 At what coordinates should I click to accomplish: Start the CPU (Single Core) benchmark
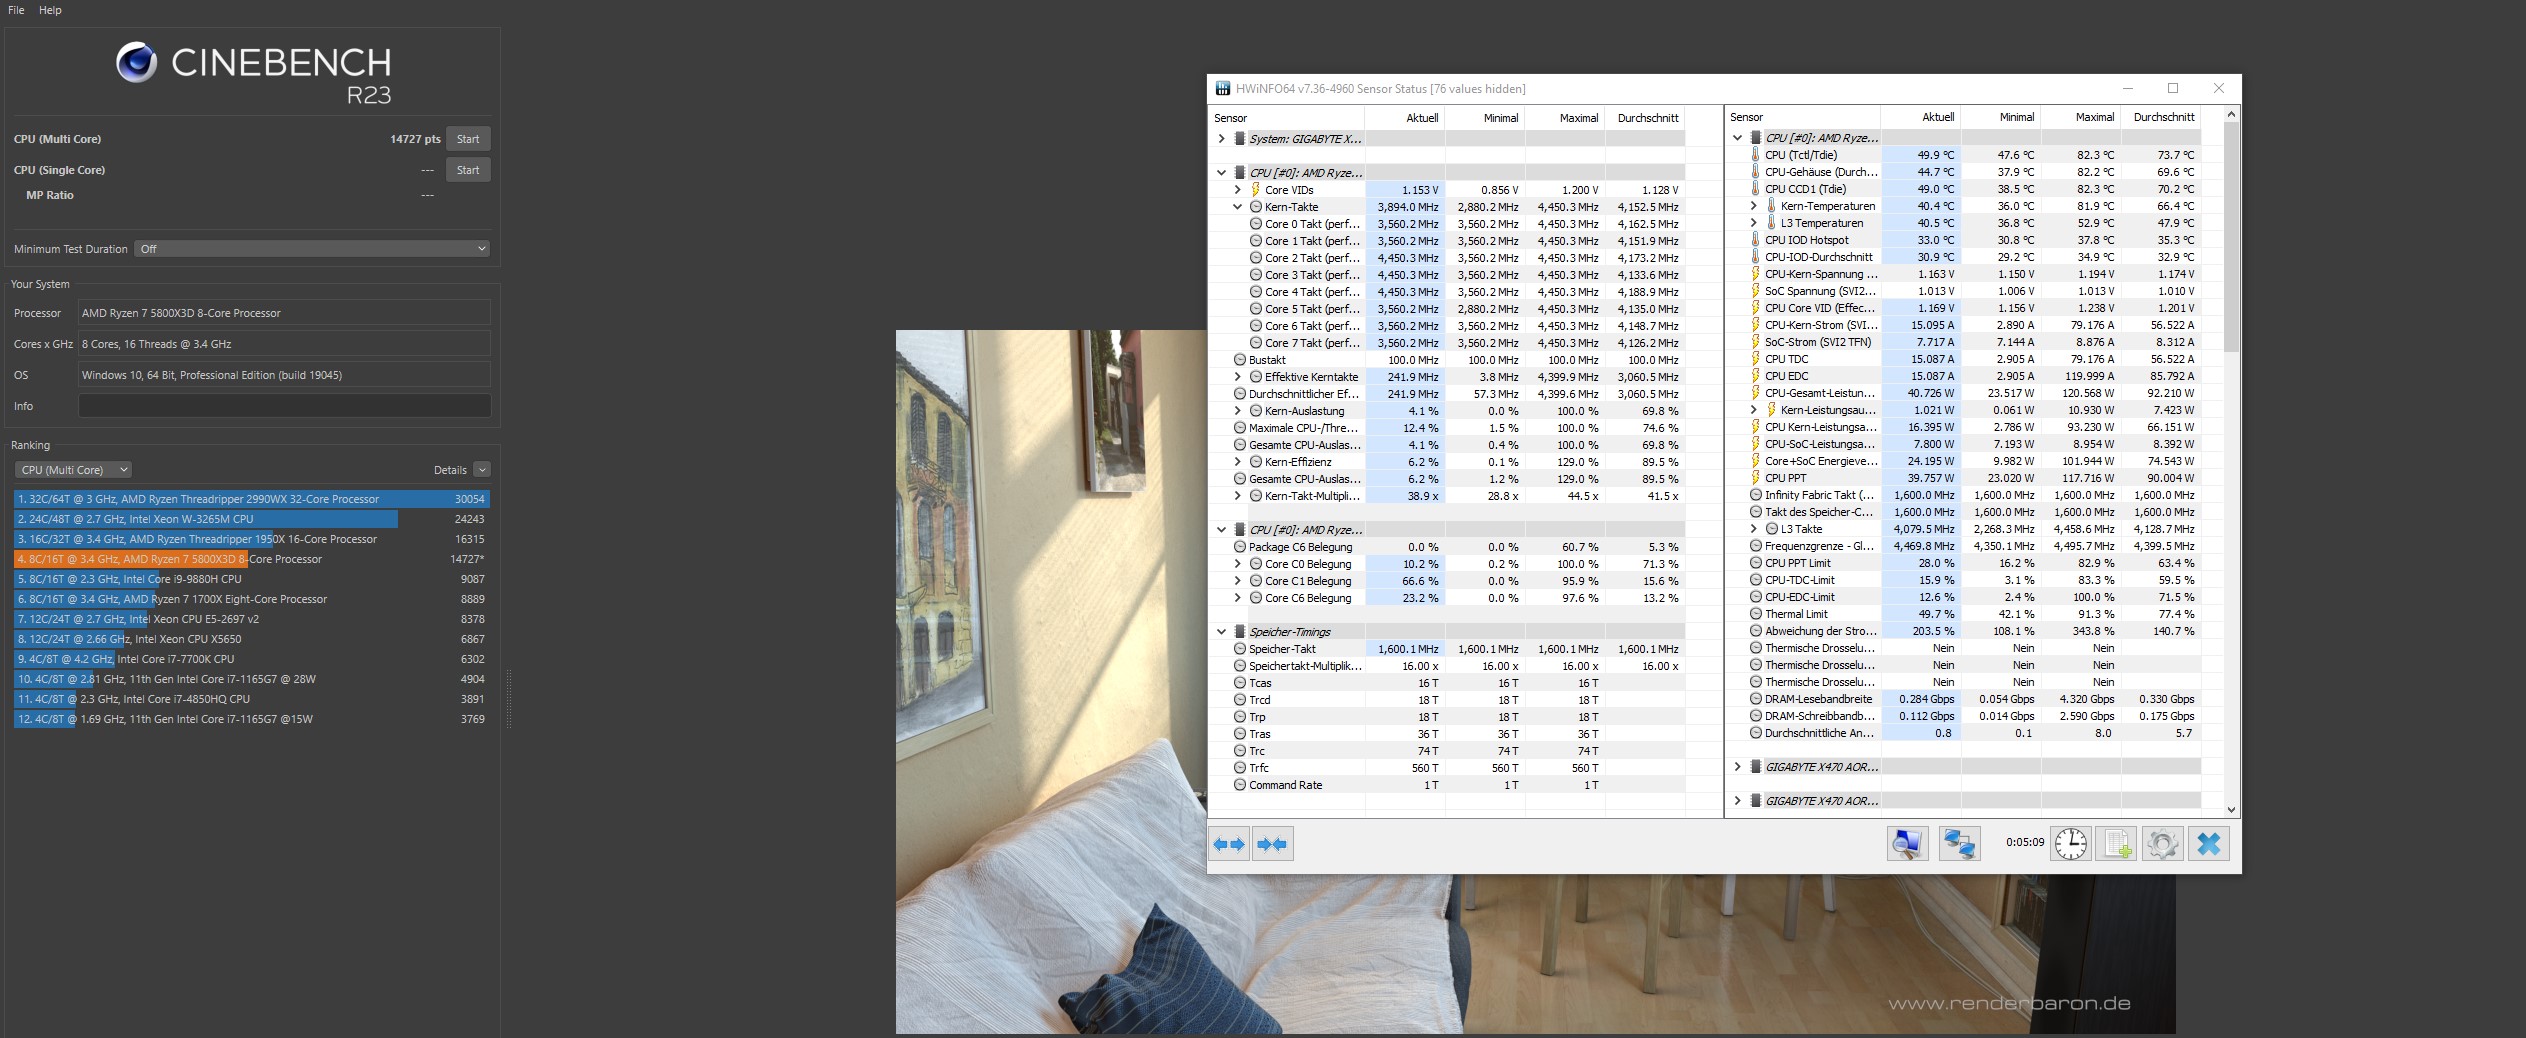coord(468,170)
